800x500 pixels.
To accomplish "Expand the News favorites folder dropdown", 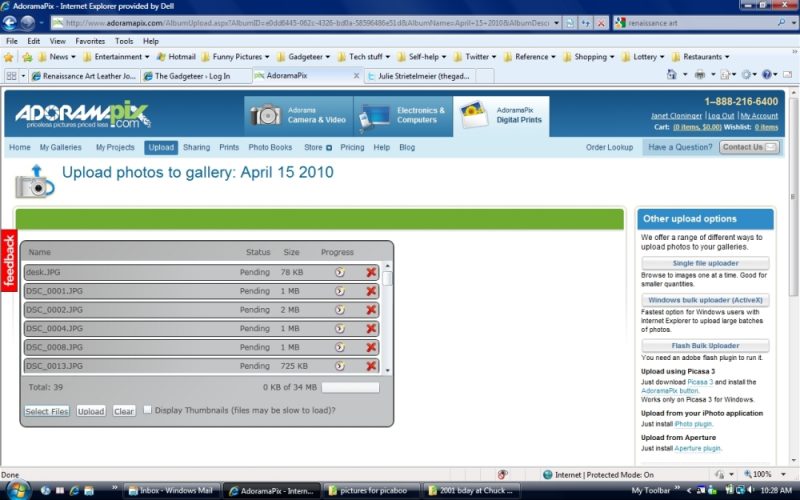I will pyautogui.click(x=61, y=57).
